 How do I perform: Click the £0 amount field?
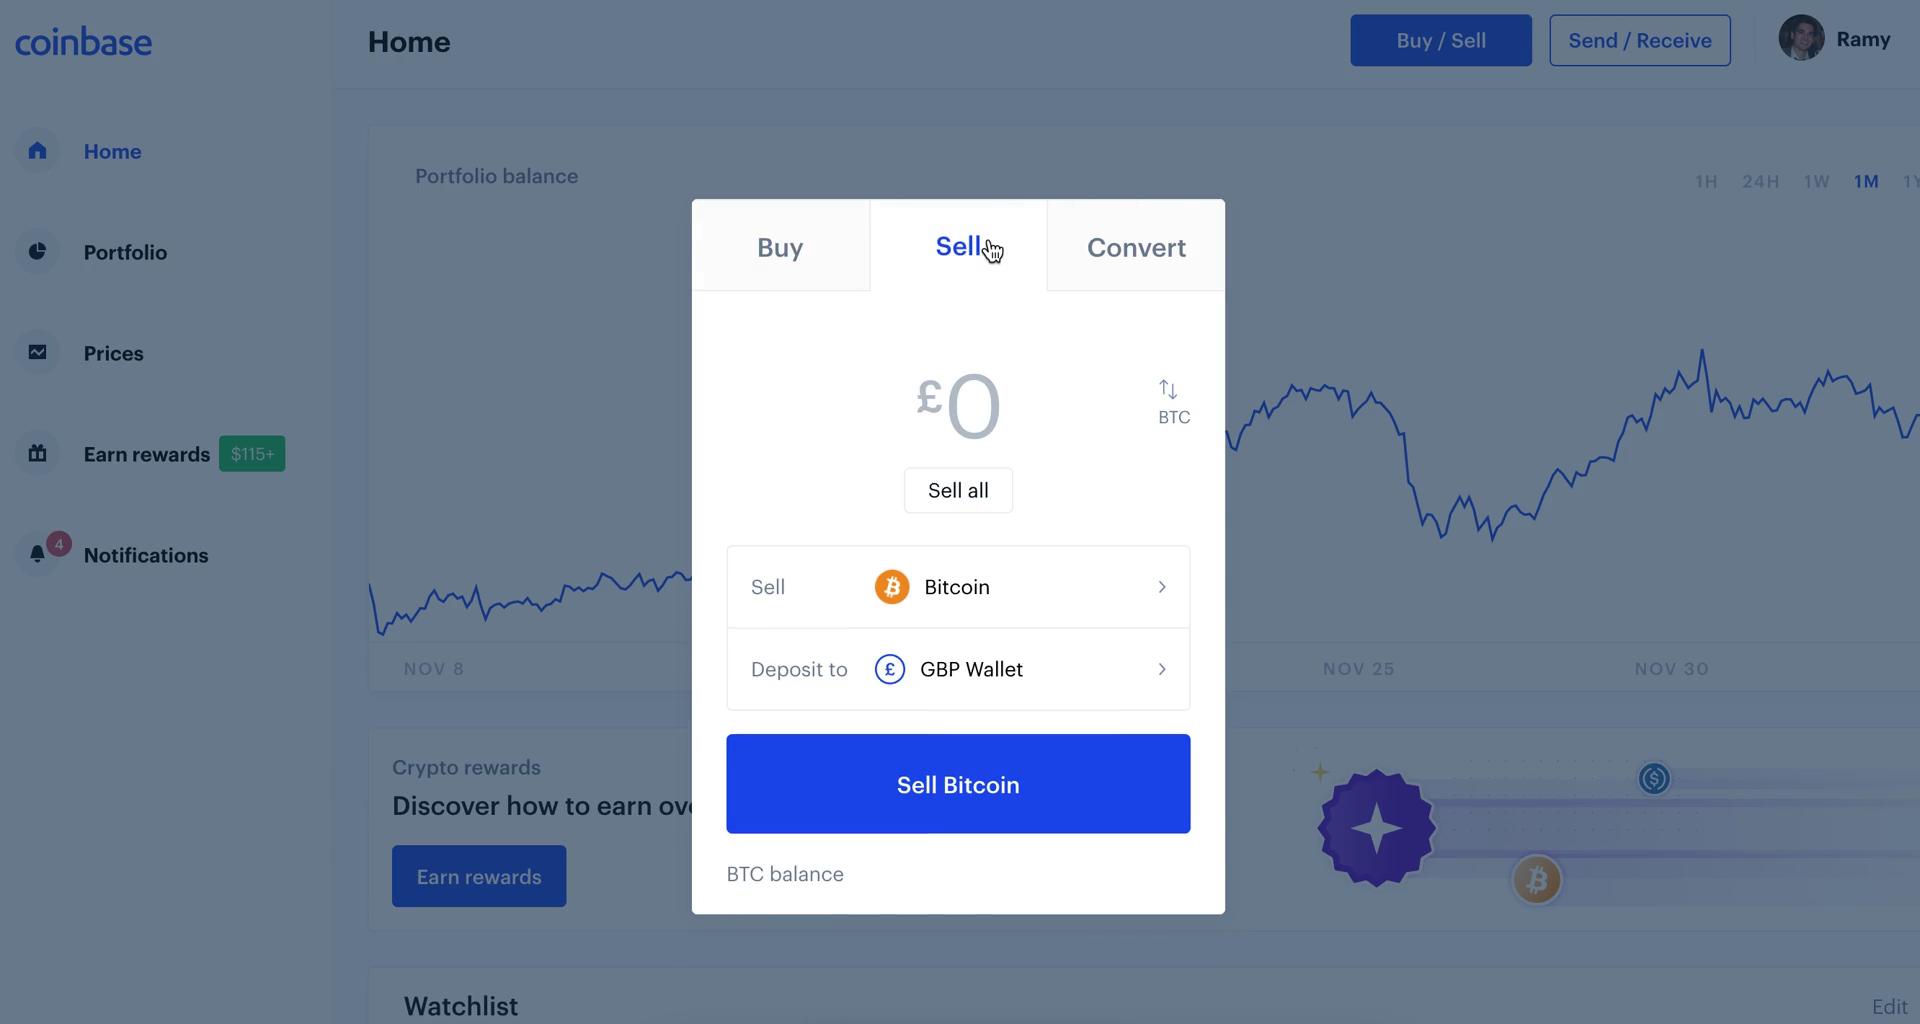957,405
